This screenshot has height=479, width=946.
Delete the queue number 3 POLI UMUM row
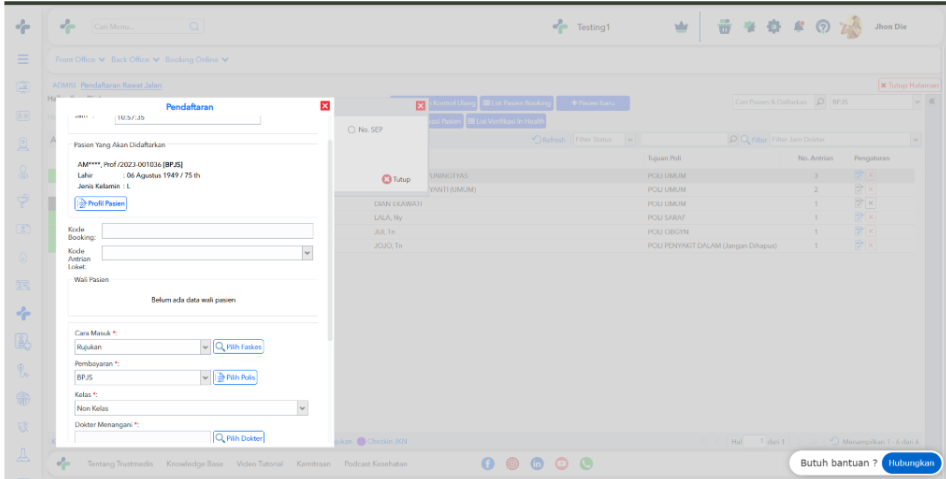(871, 176)
